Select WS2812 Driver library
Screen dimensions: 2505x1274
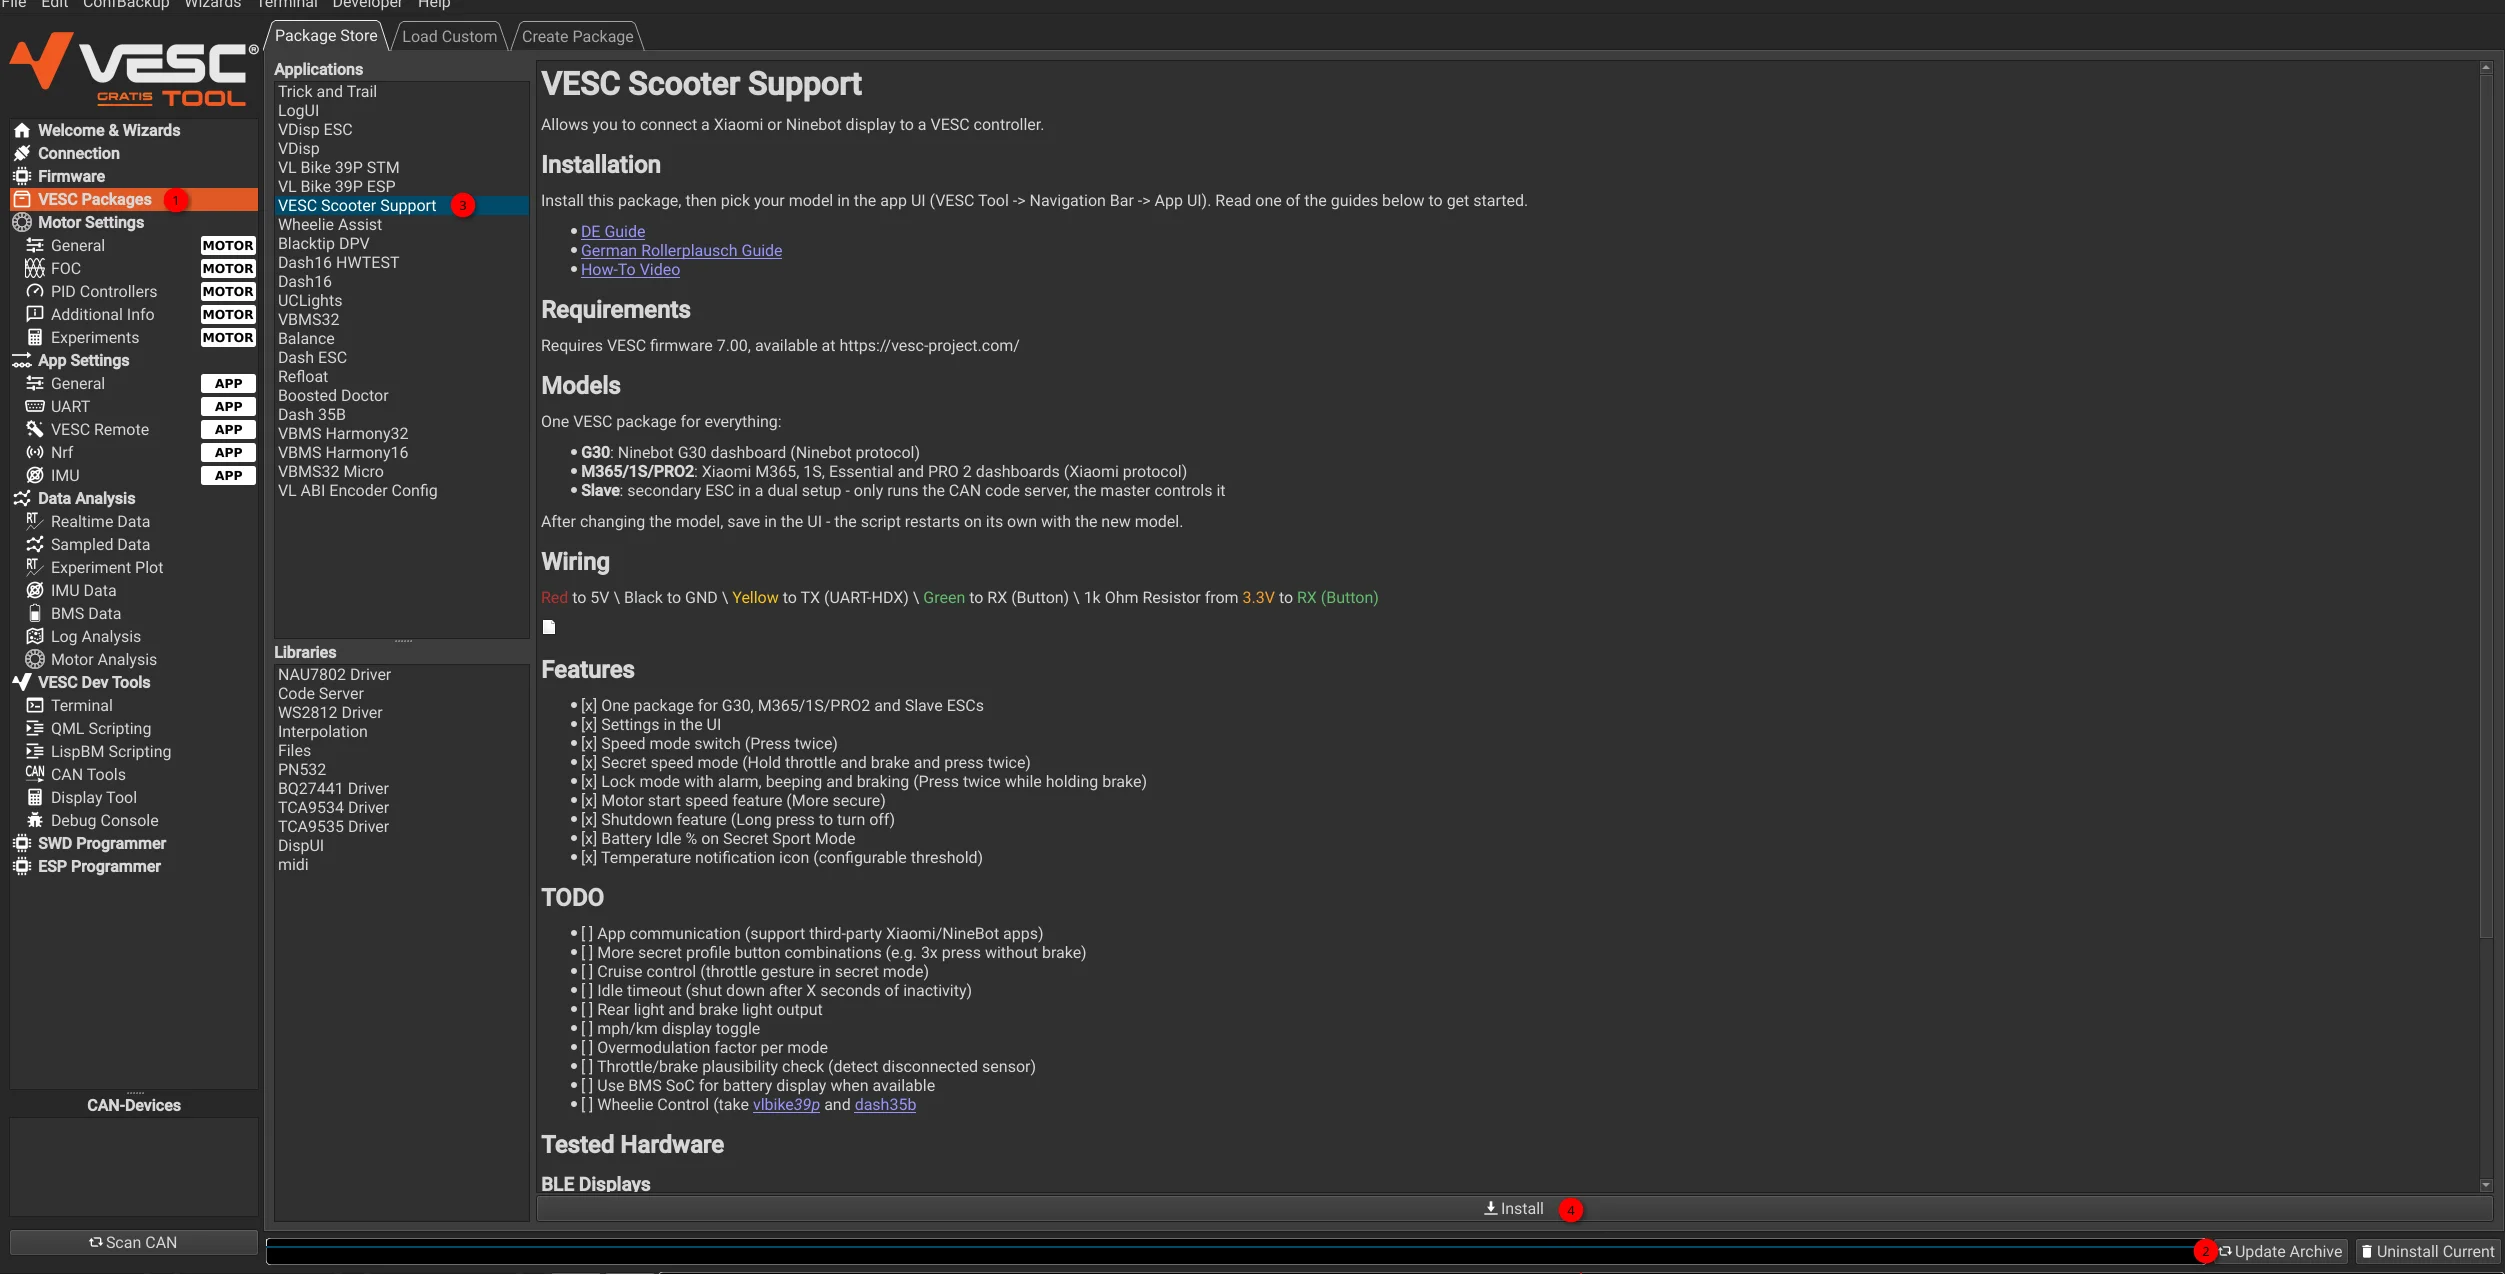(x=402, y=713)
